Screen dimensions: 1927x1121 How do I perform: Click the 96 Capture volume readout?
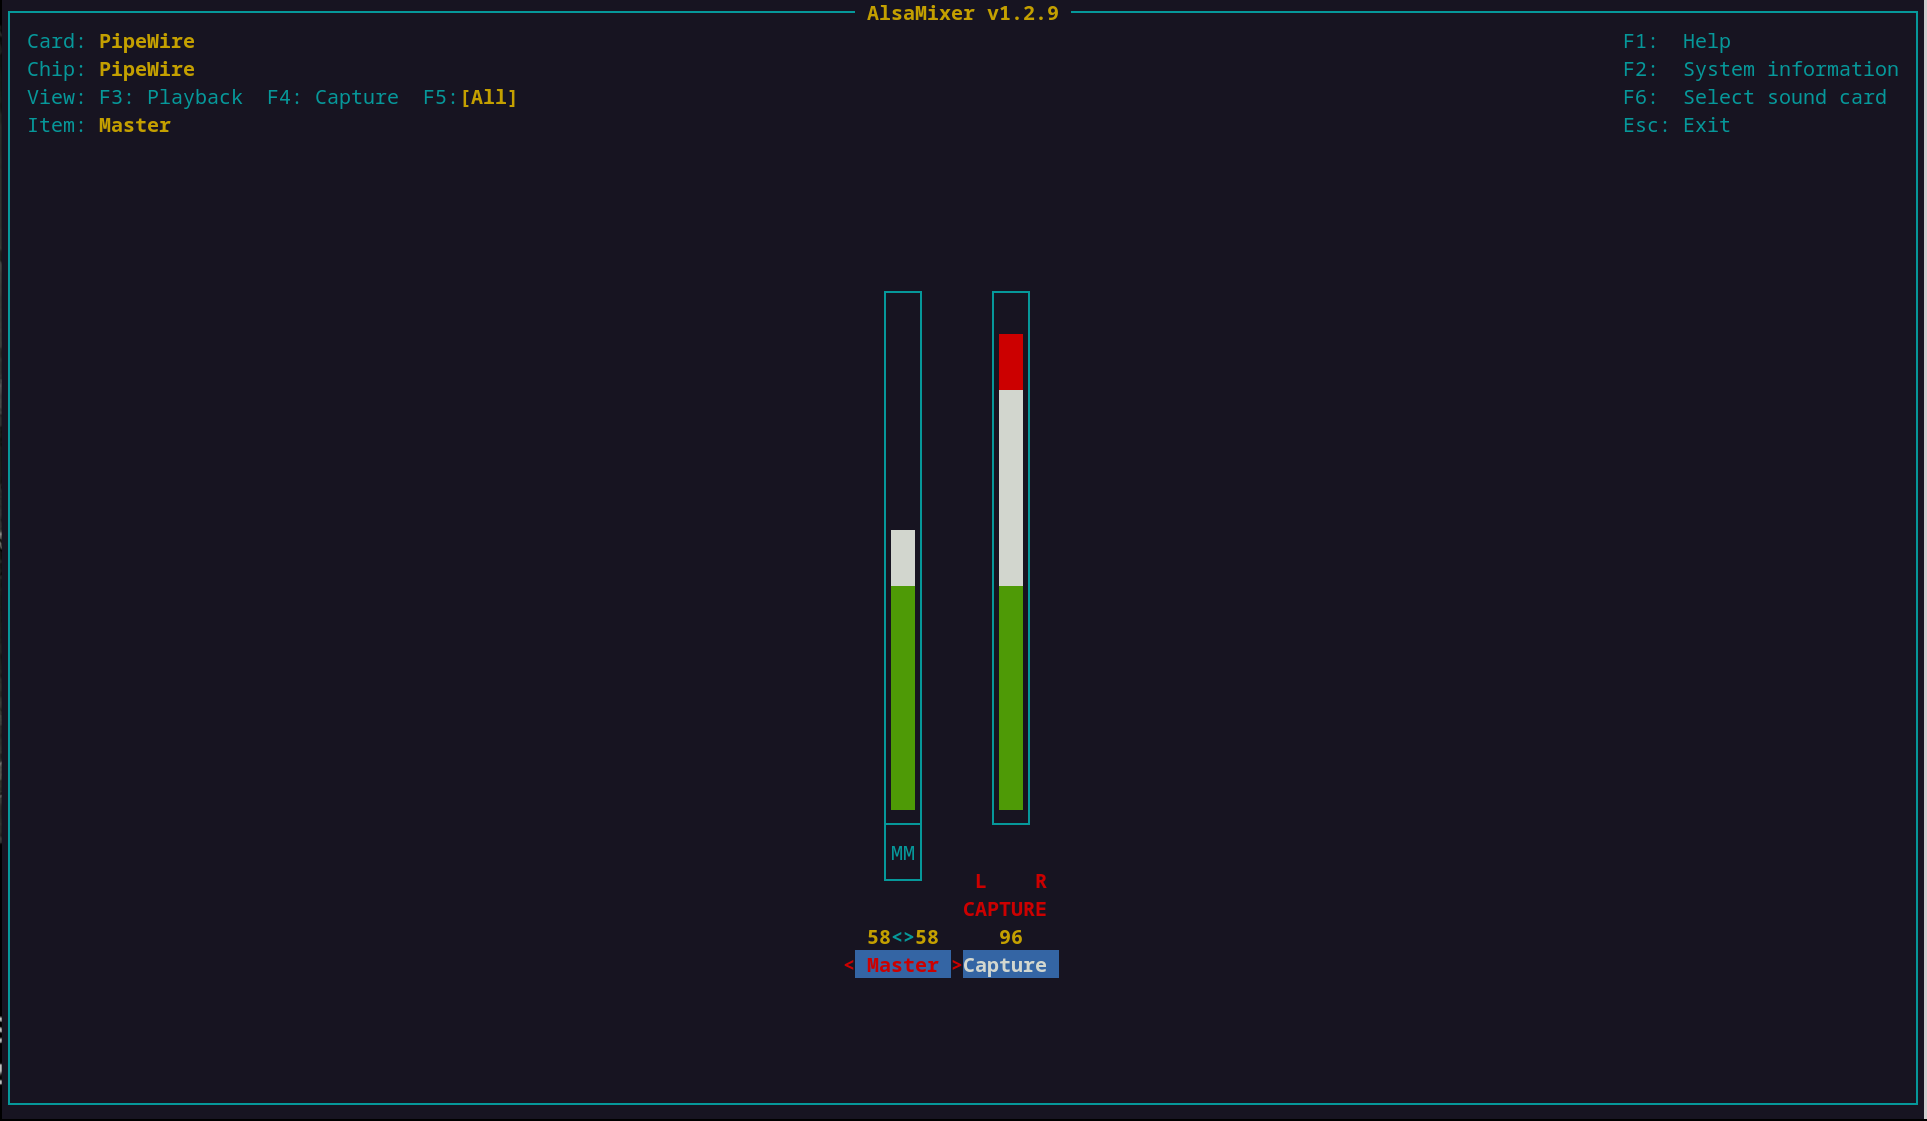(1010, 937)
